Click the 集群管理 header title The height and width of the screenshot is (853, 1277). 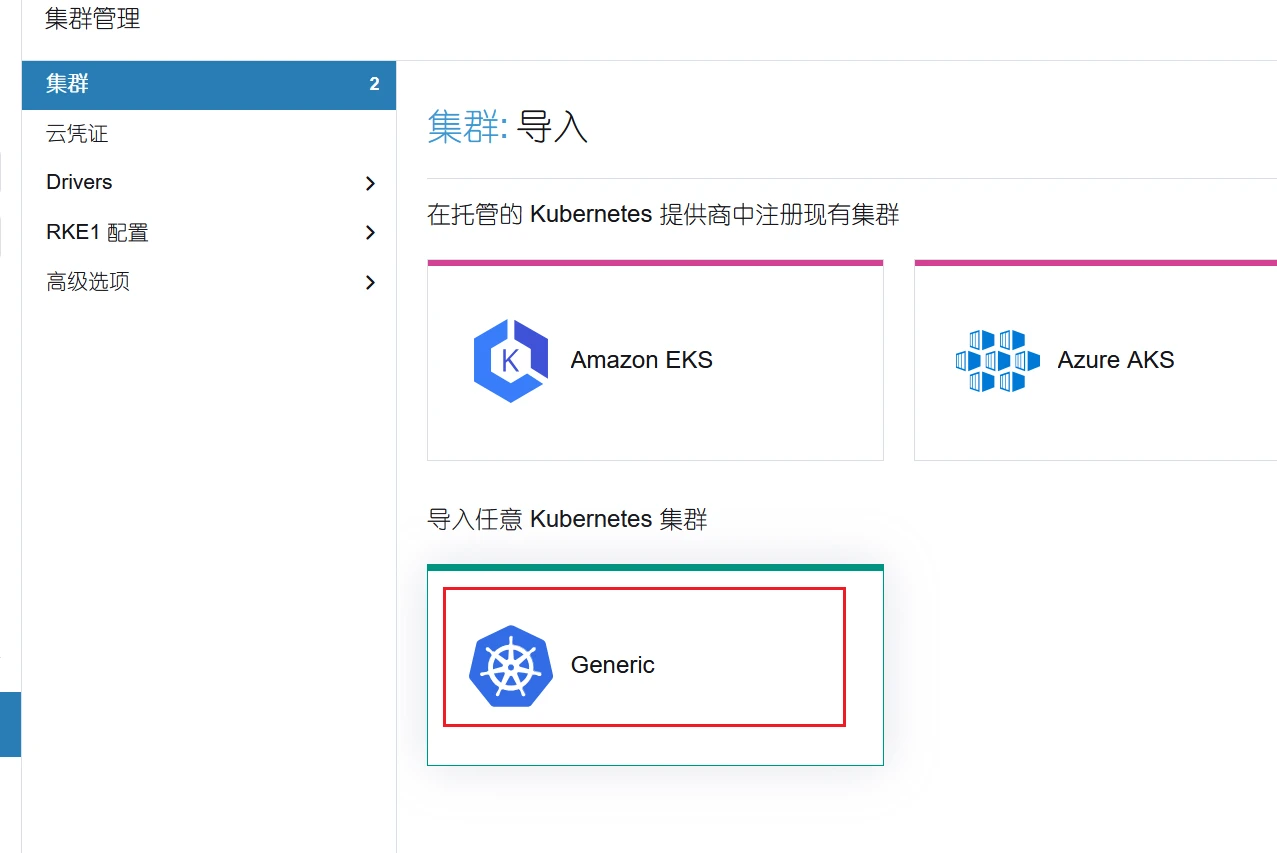click(92, 19)
